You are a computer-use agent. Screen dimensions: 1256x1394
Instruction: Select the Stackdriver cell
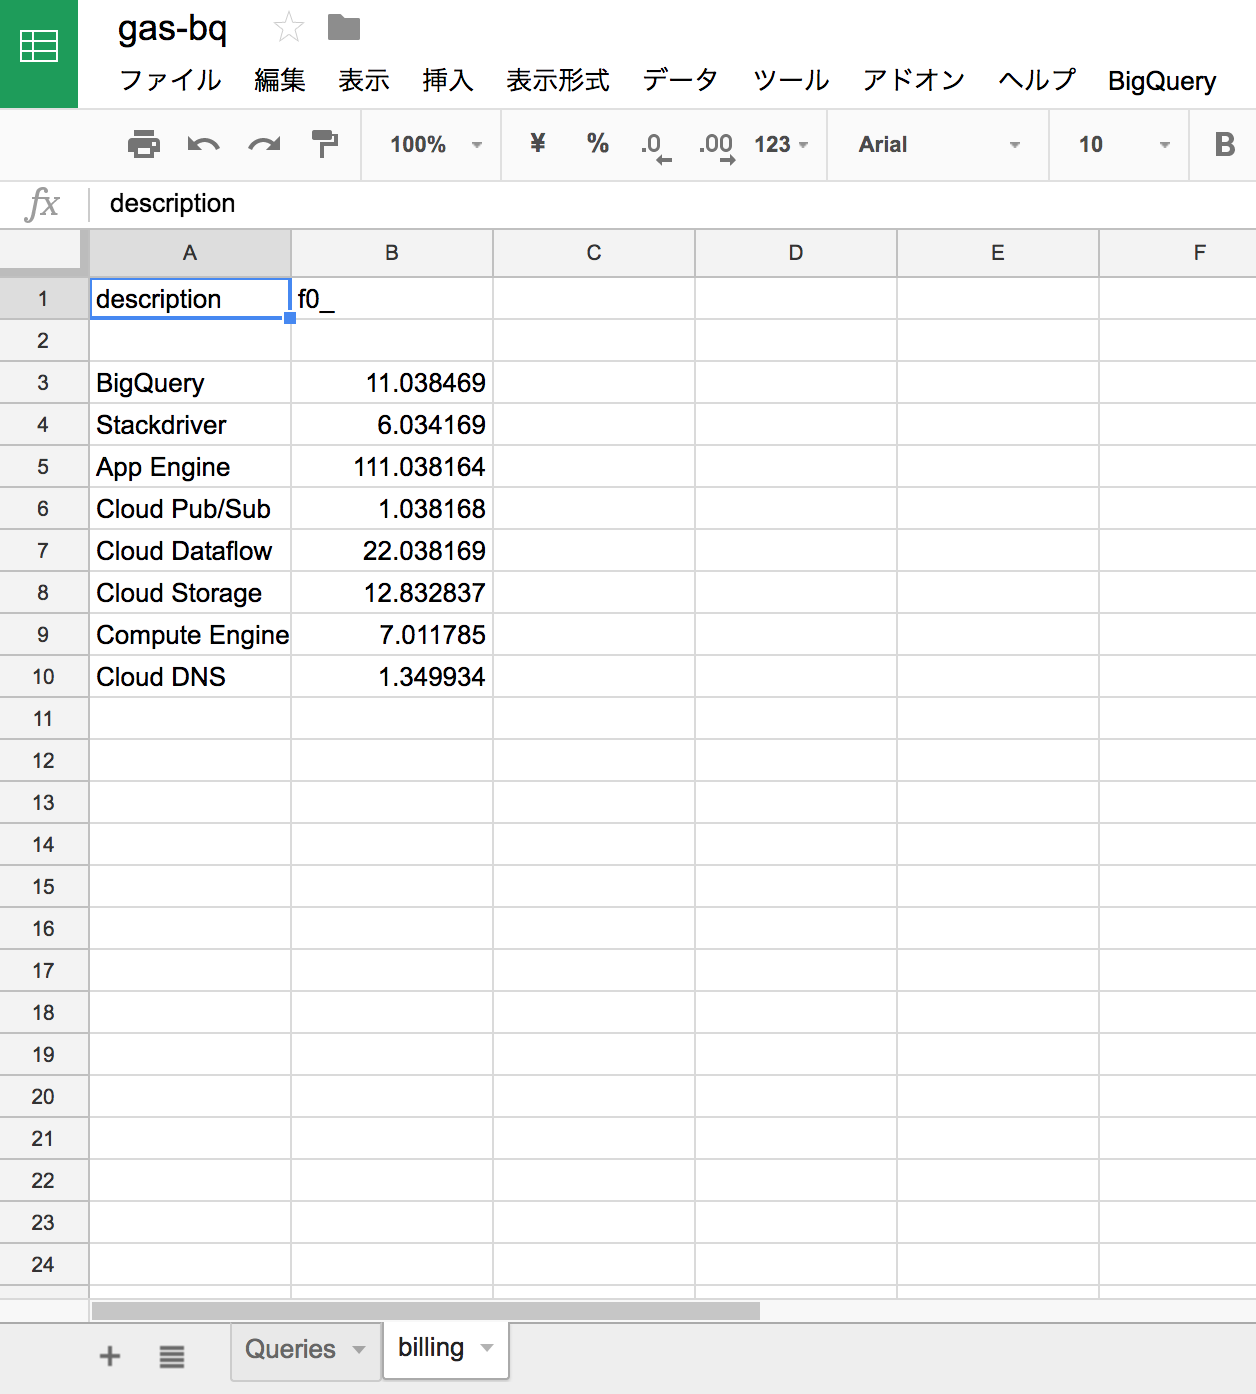(190, 424)
